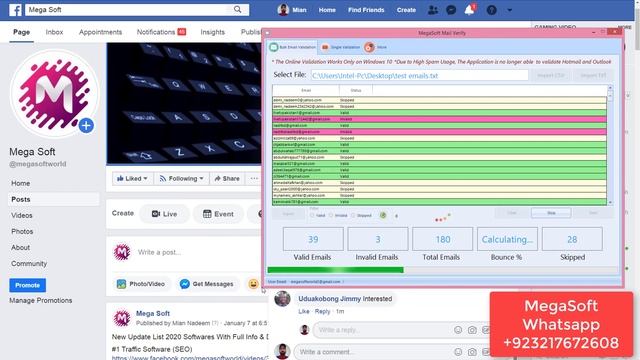Click the search magnifier icon
This screenshot has height=360, width=640.
click(x=238, y=9)
